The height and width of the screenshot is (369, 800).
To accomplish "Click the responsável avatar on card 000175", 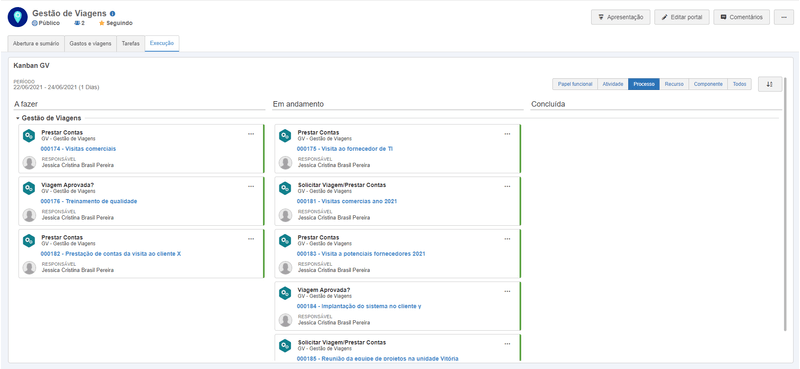I will coord(286,163).
